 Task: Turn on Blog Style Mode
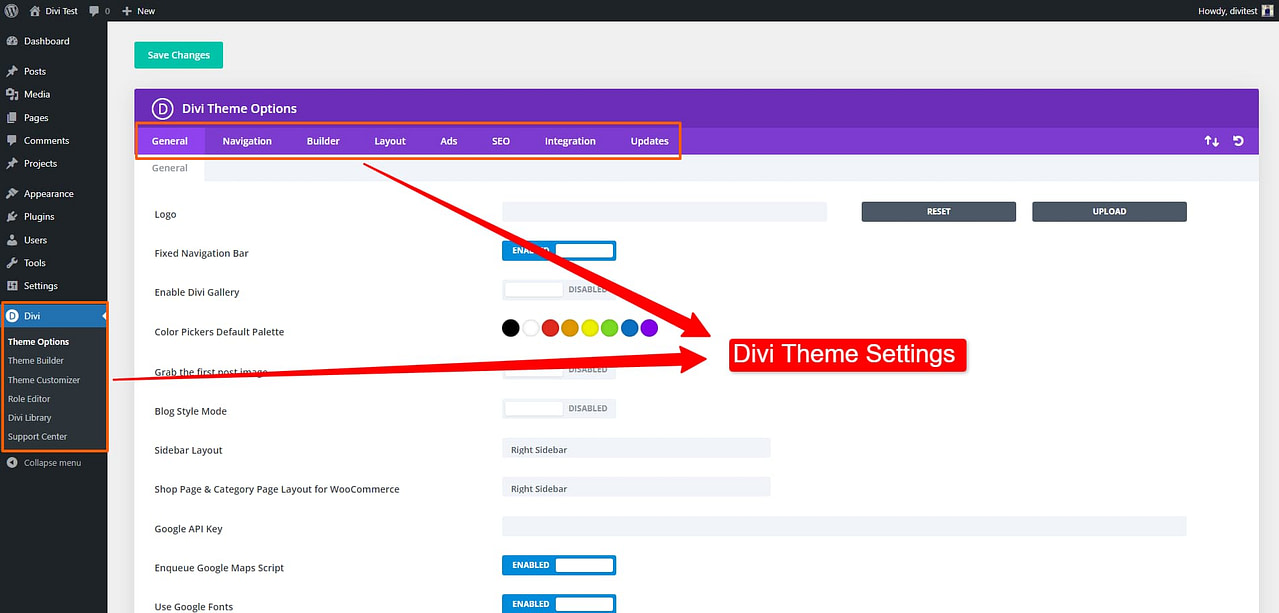point(558,408)
